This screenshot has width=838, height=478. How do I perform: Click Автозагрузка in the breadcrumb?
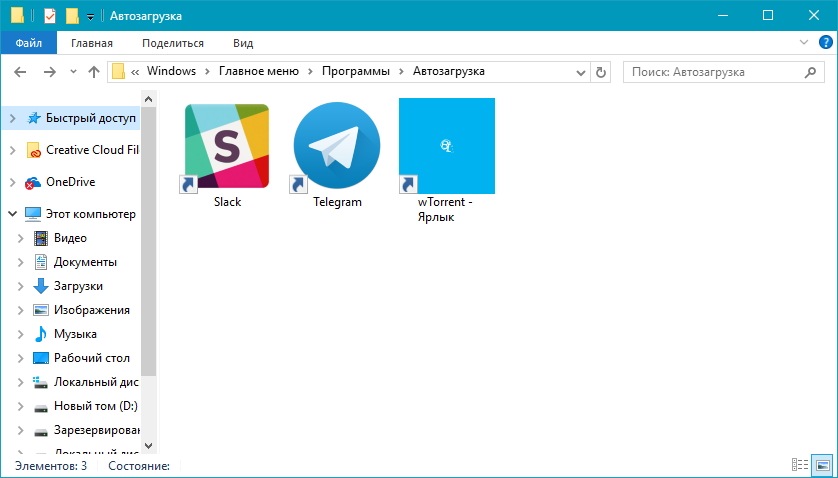pyautogui.click(x=448, y=71)
